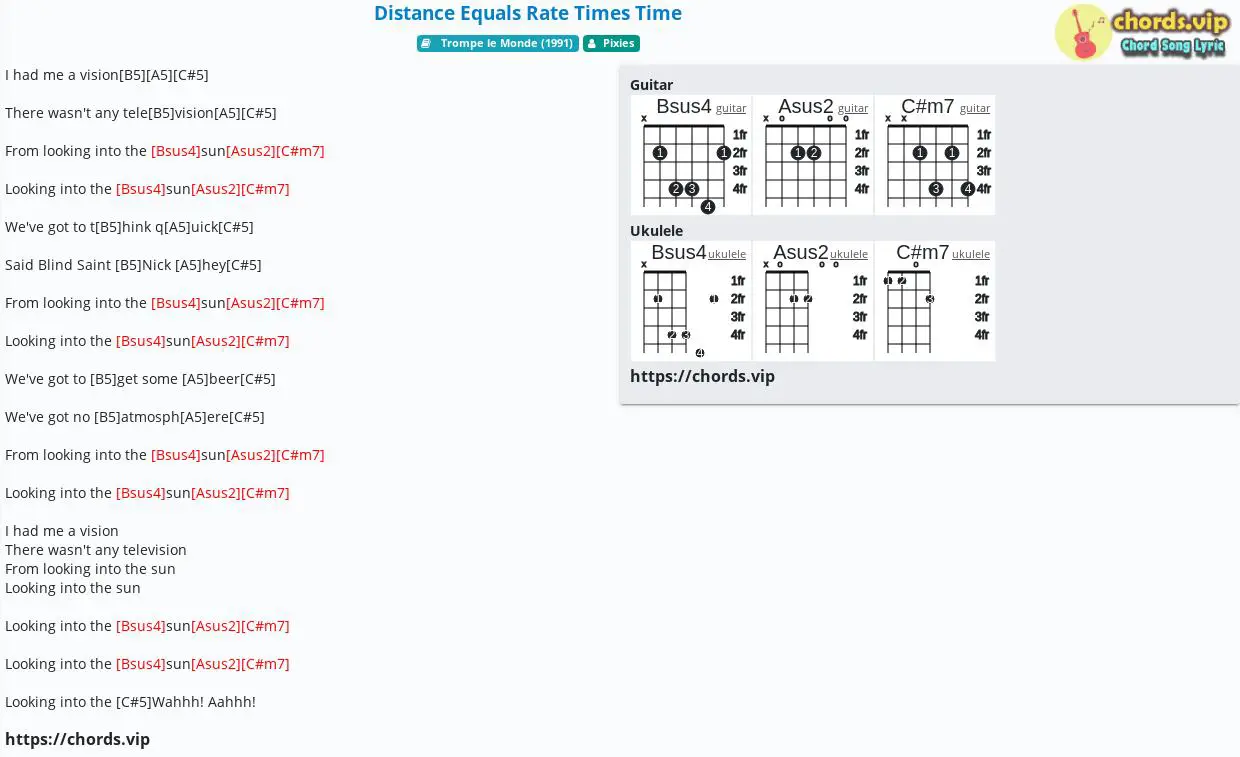Open the guitar link next to Asus2
The image size is (1240, 757).
853,108
